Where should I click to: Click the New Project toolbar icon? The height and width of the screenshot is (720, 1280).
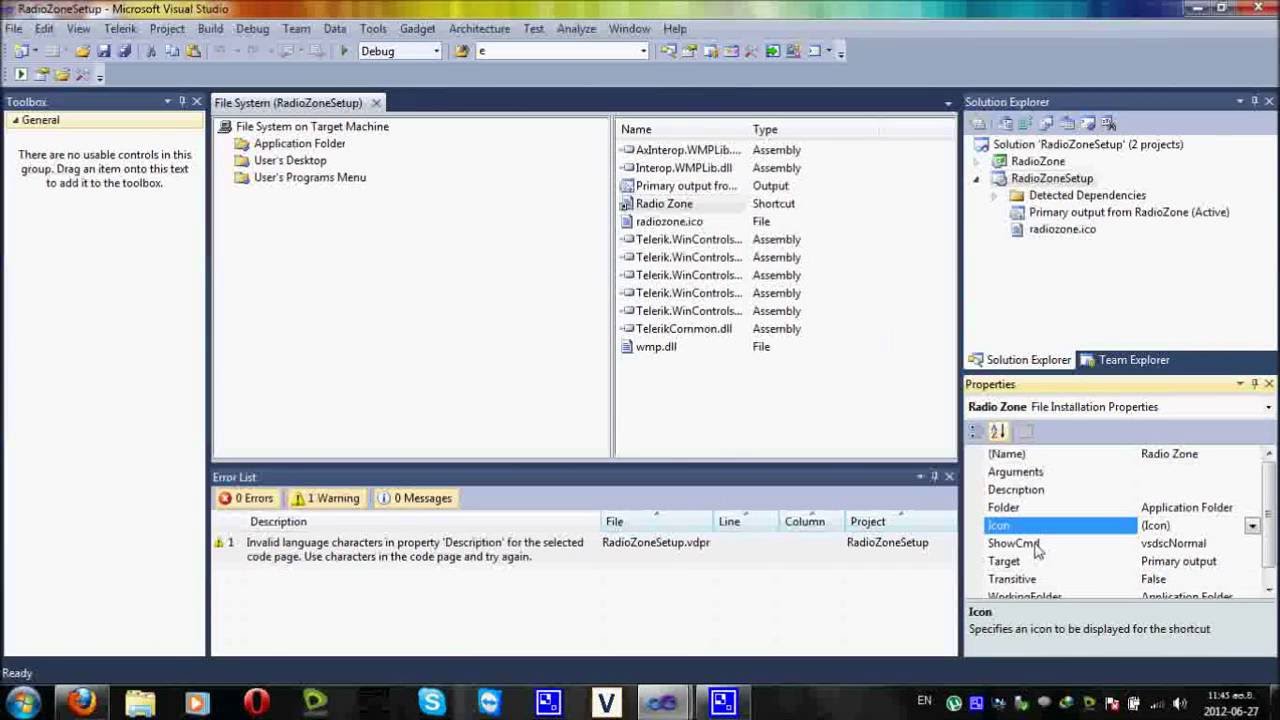(x=22, y=51)
